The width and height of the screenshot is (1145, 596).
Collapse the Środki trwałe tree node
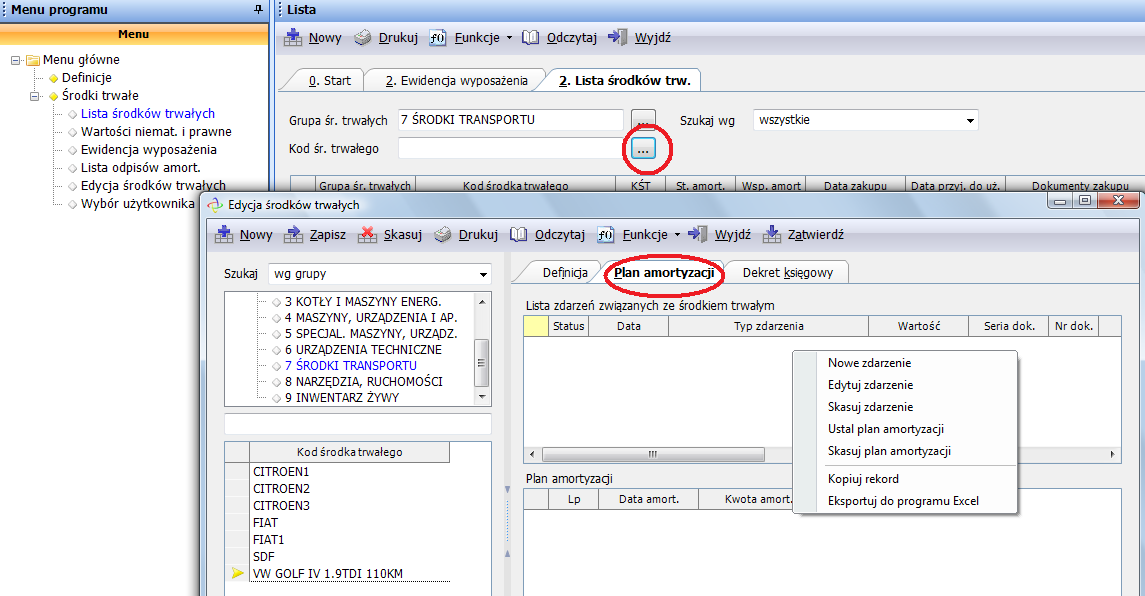34,96
